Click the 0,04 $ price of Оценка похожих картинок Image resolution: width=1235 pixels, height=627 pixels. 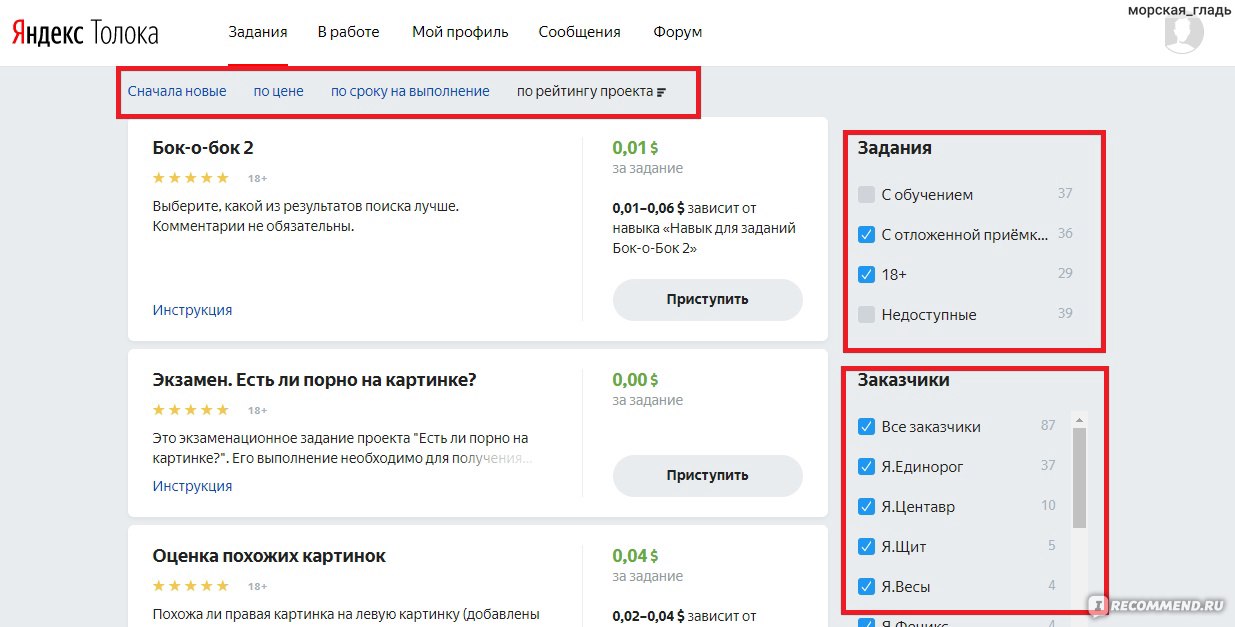point(636,556)
